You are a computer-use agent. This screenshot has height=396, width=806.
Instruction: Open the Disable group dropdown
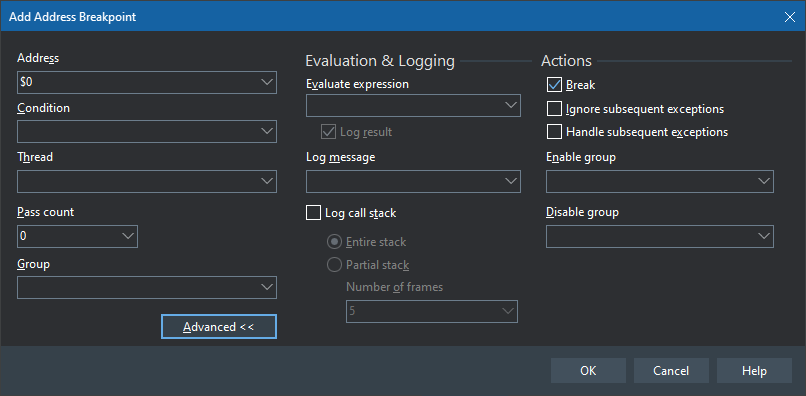763,236
